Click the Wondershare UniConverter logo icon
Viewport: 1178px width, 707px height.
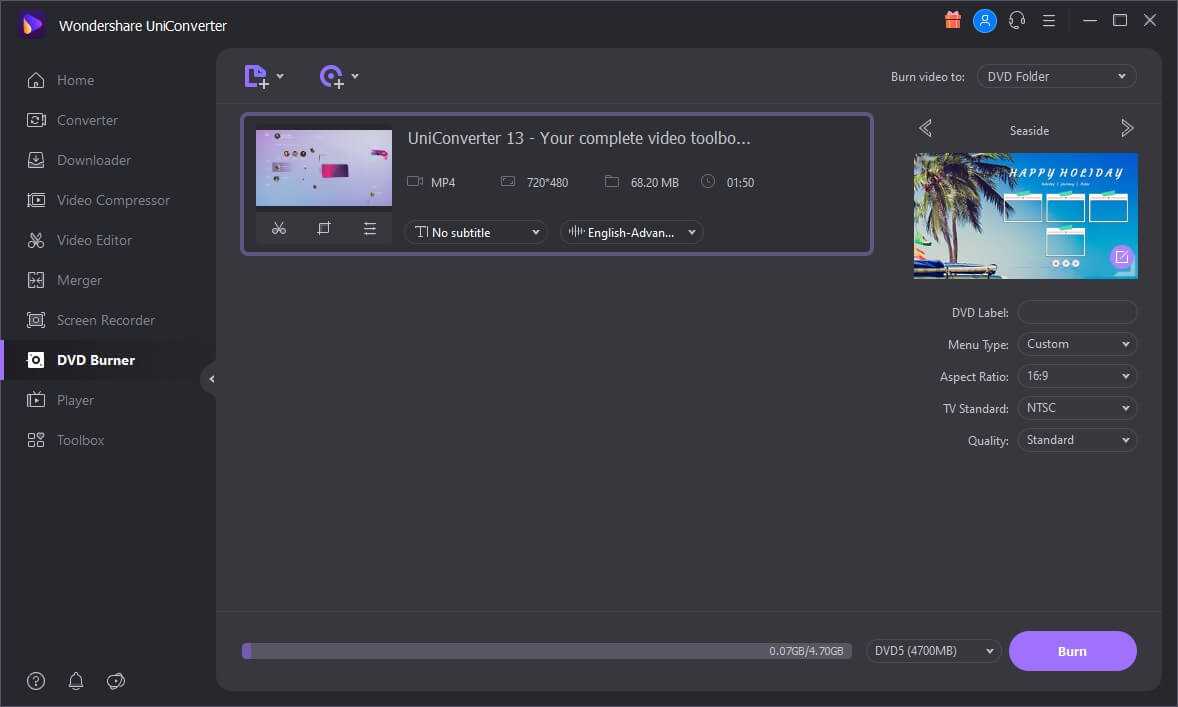(x=32, y=25)
